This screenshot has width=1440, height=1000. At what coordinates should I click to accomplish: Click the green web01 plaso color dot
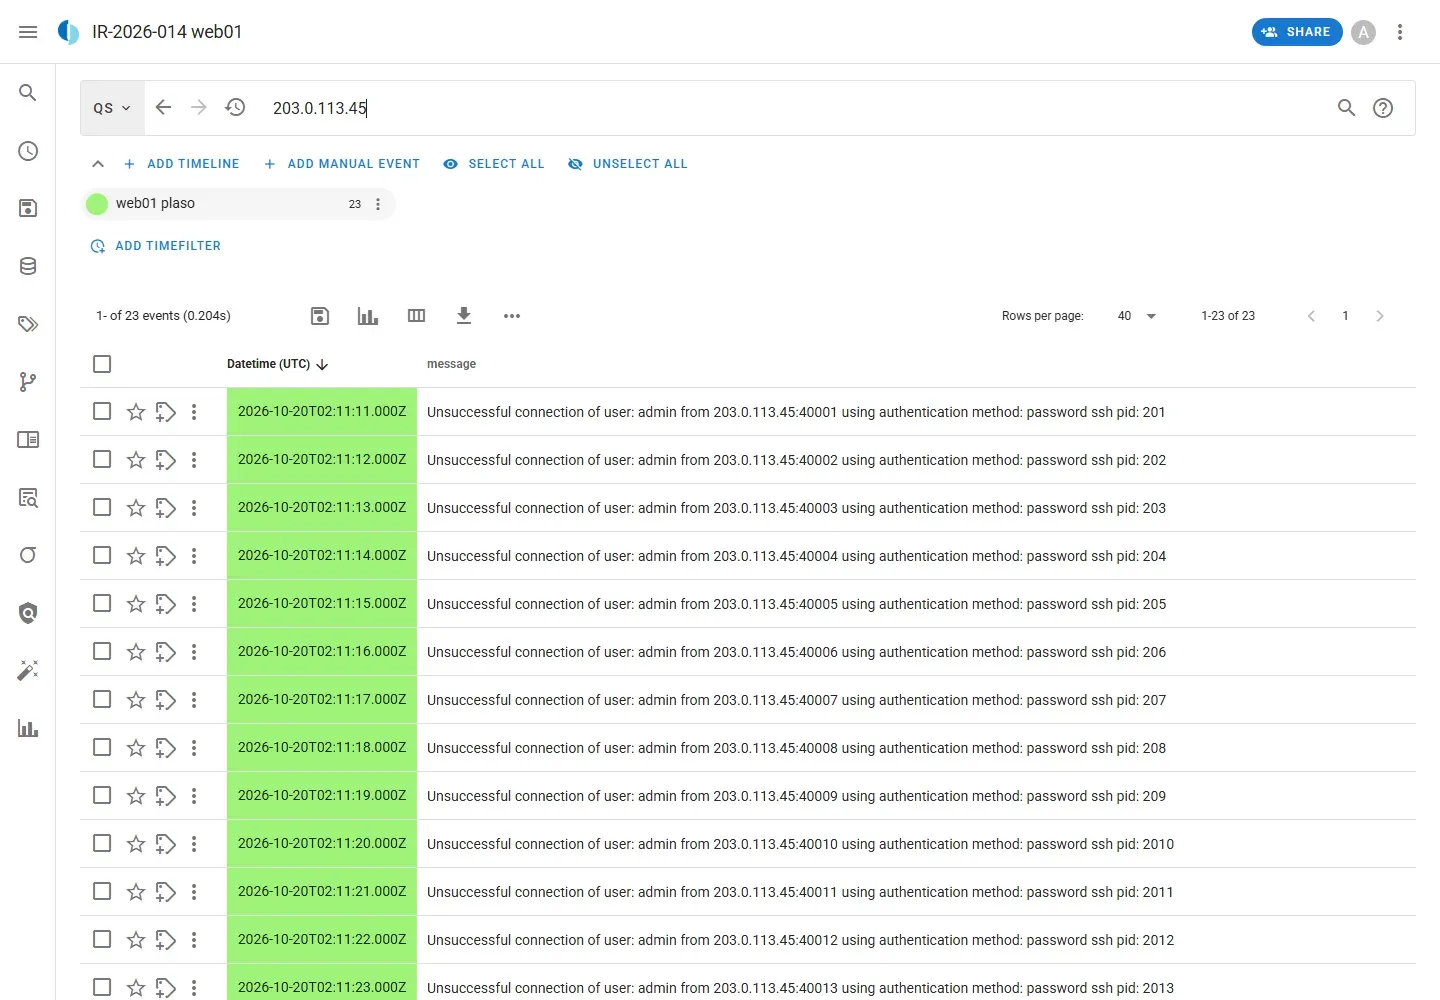97,204
